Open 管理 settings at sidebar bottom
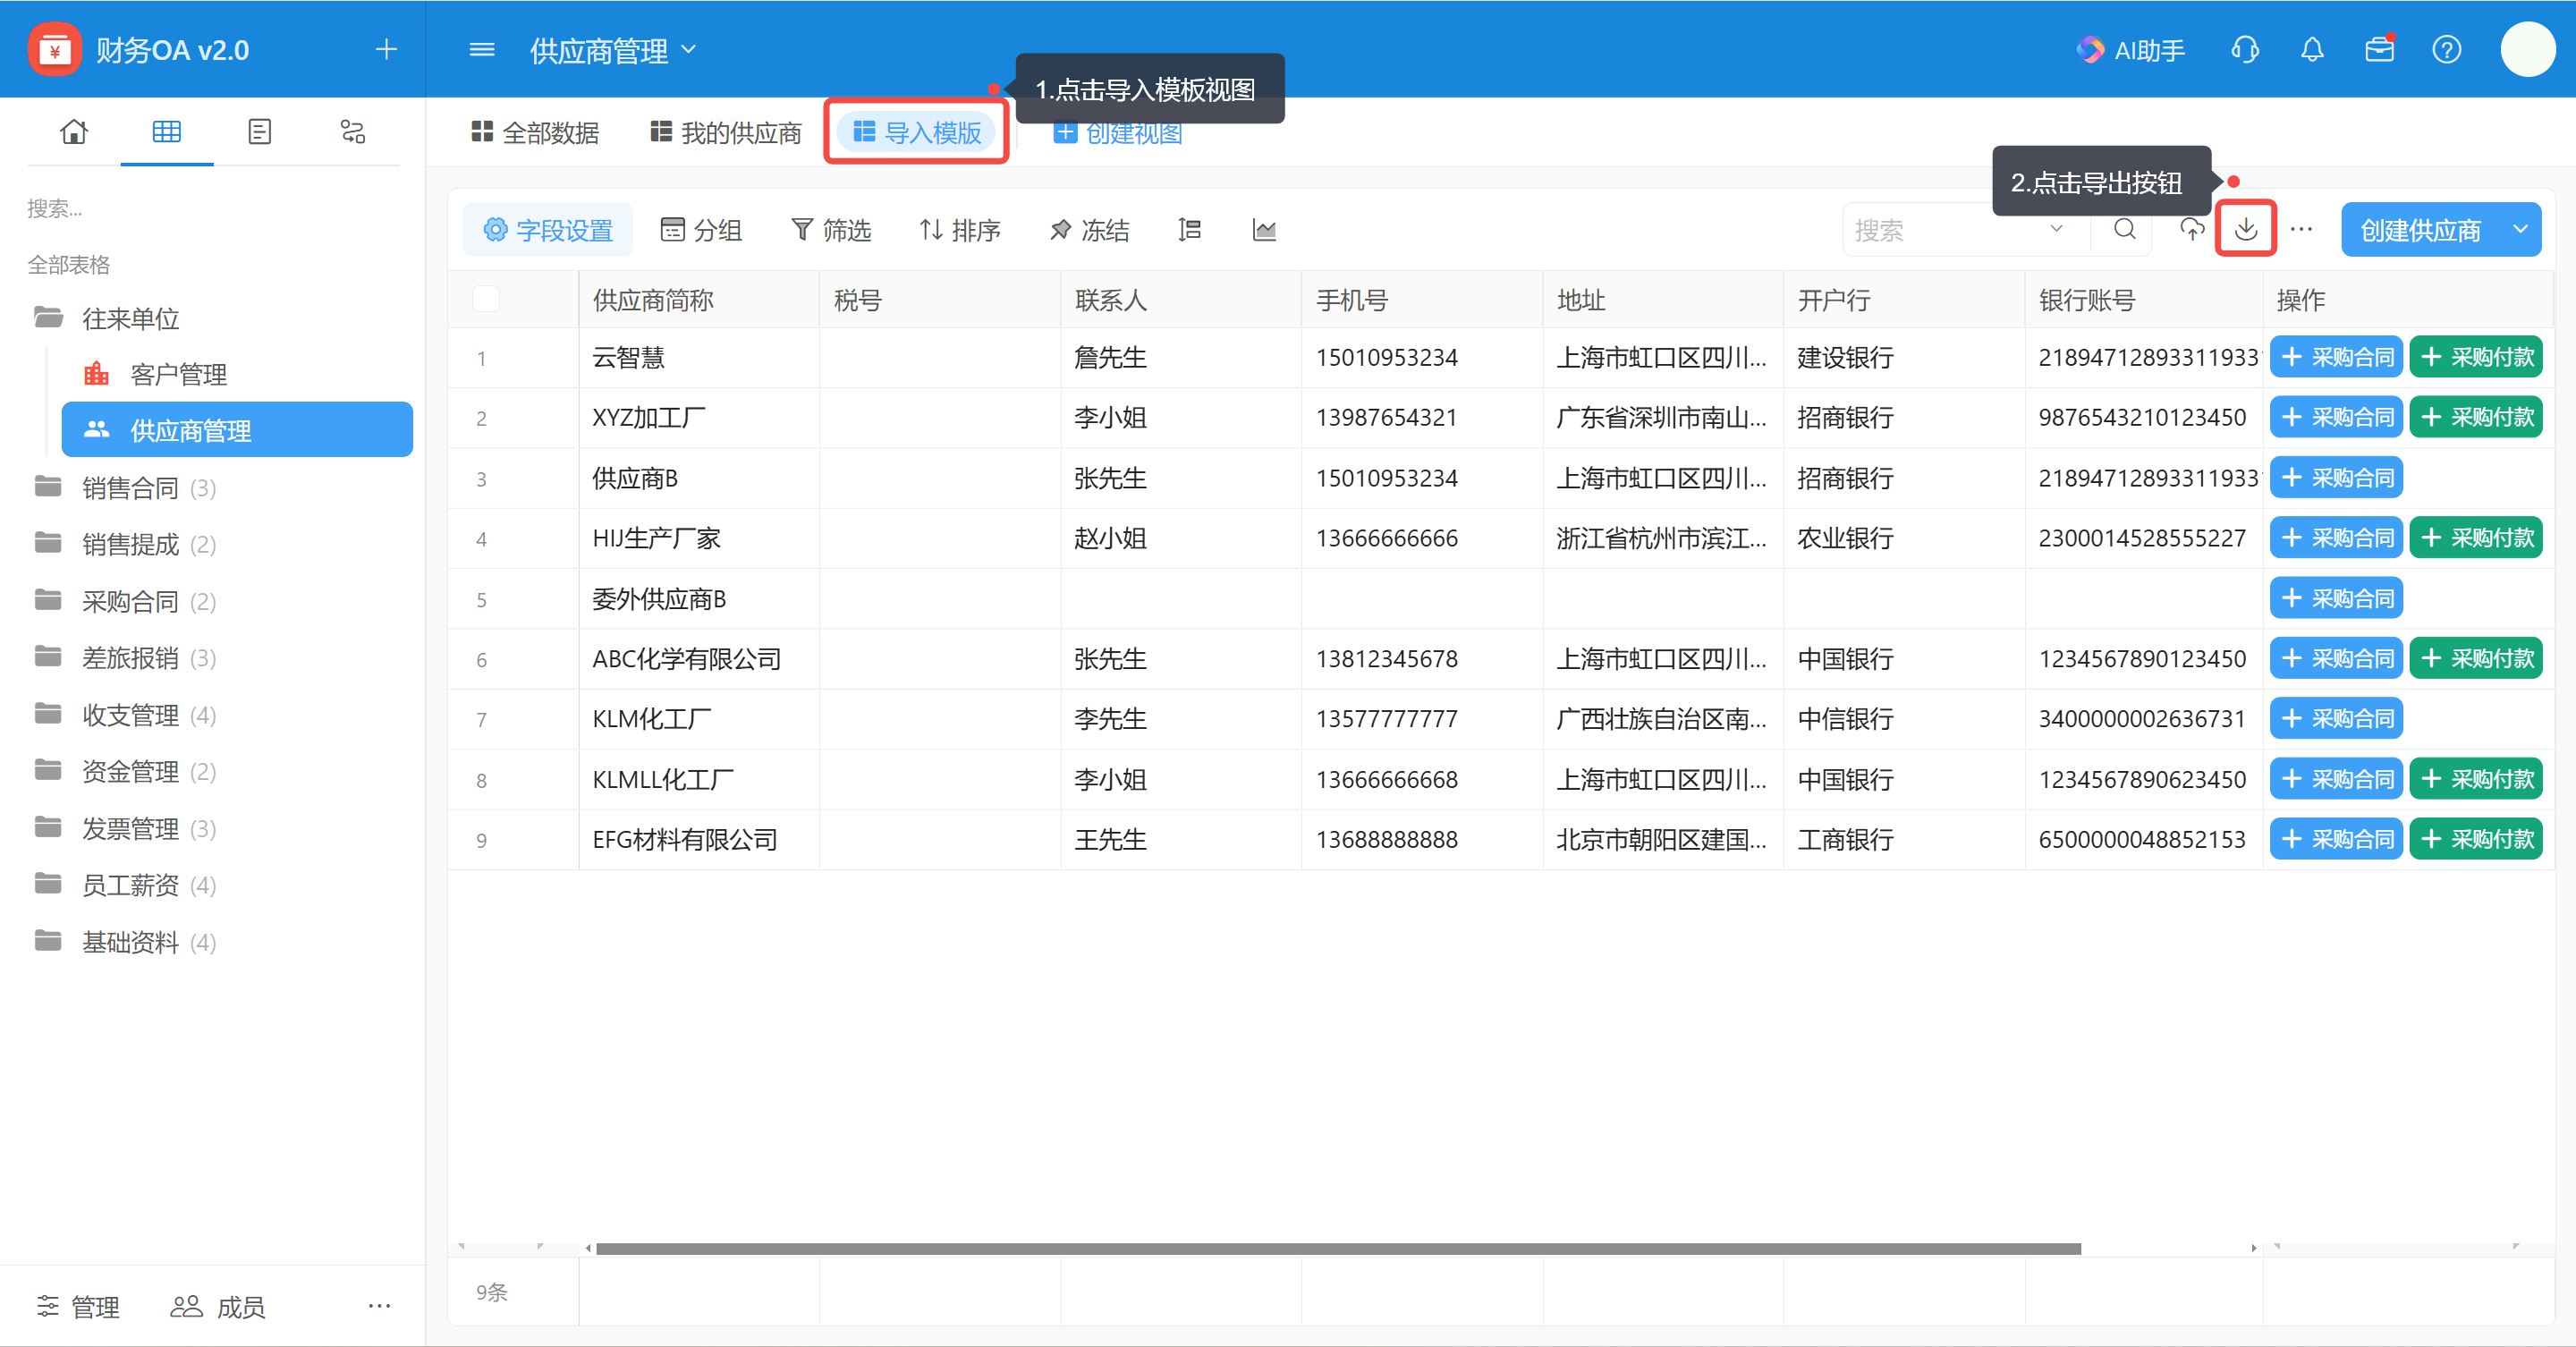This screenshot has width=2576, height=1347. point(78,1306)
